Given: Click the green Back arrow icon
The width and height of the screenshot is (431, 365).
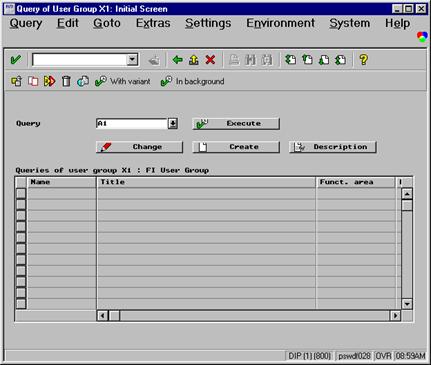Looking at the screenshot, I should 177,60.
